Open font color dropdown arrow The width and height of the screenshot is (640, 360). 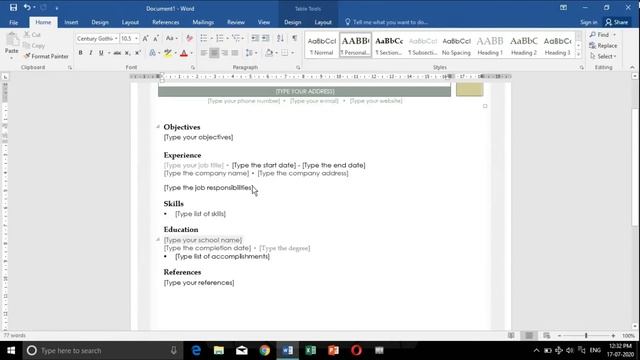(x=191, y=53)
